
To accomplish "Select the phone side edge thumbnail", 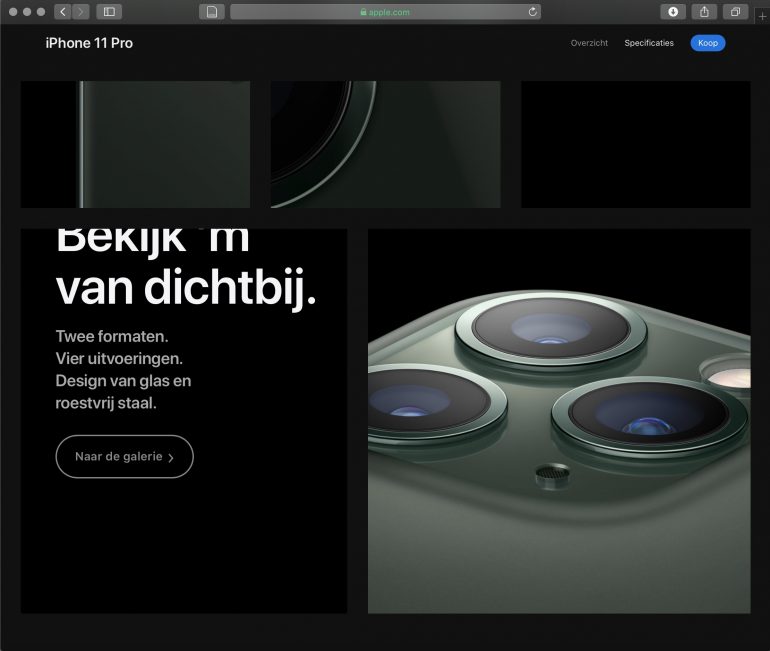I will click(x=135, y=144).
